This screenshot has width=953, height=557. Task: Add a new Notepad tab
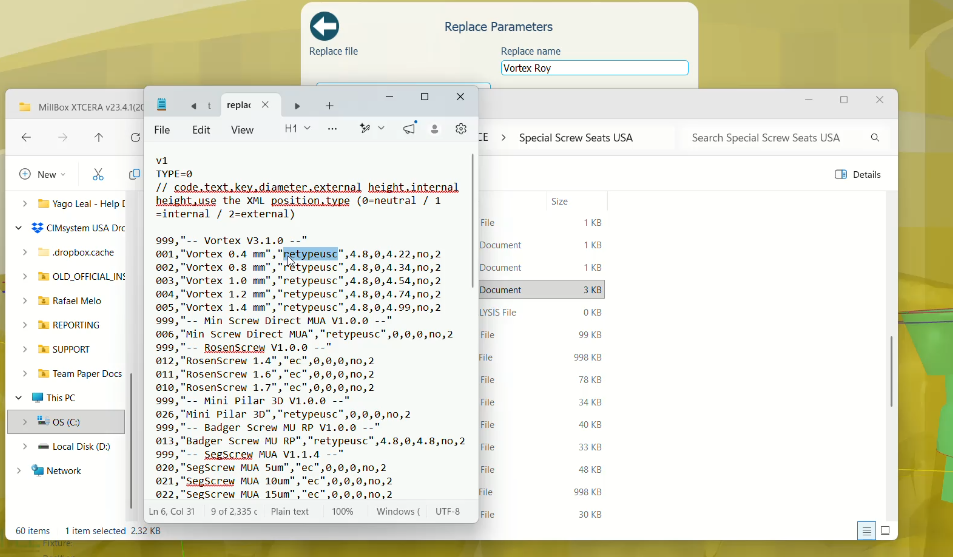point(329,105)
